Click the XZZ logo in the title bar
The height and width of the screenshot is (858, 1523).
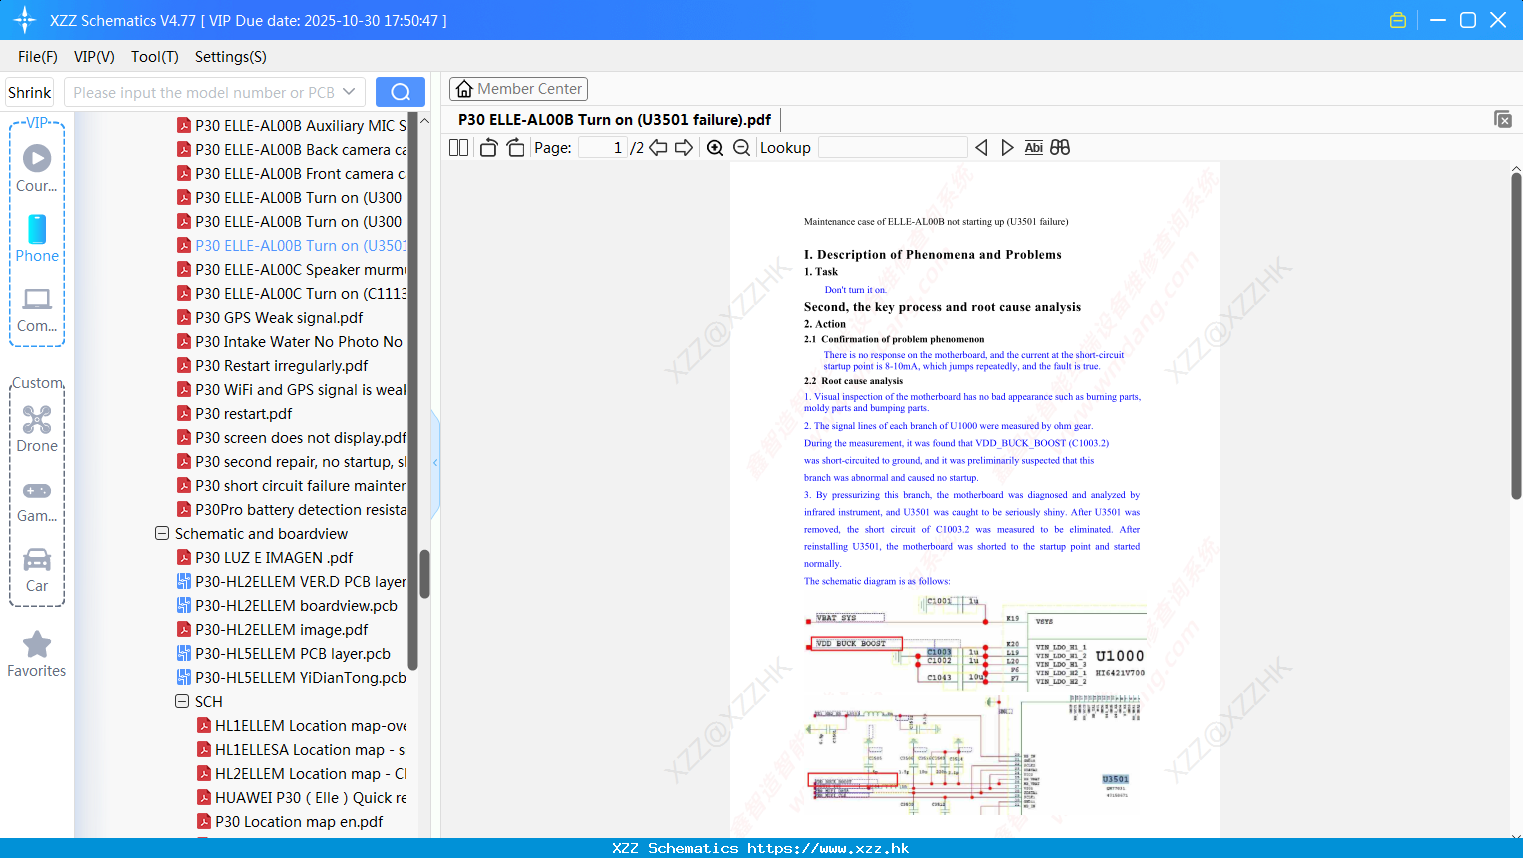(25, 20)
